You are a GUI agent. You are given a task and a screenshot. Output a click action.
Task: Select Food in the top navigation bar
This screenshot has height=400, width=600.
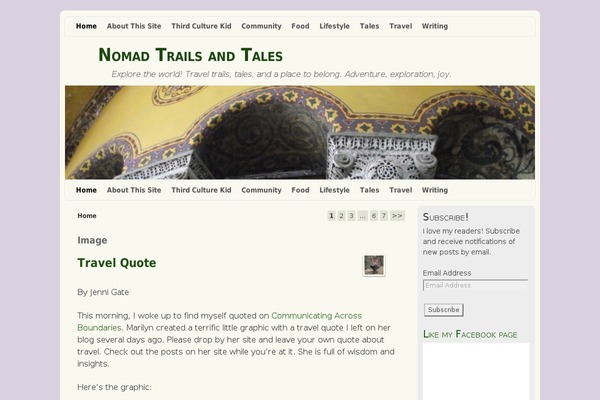click(x=300, y=26)
